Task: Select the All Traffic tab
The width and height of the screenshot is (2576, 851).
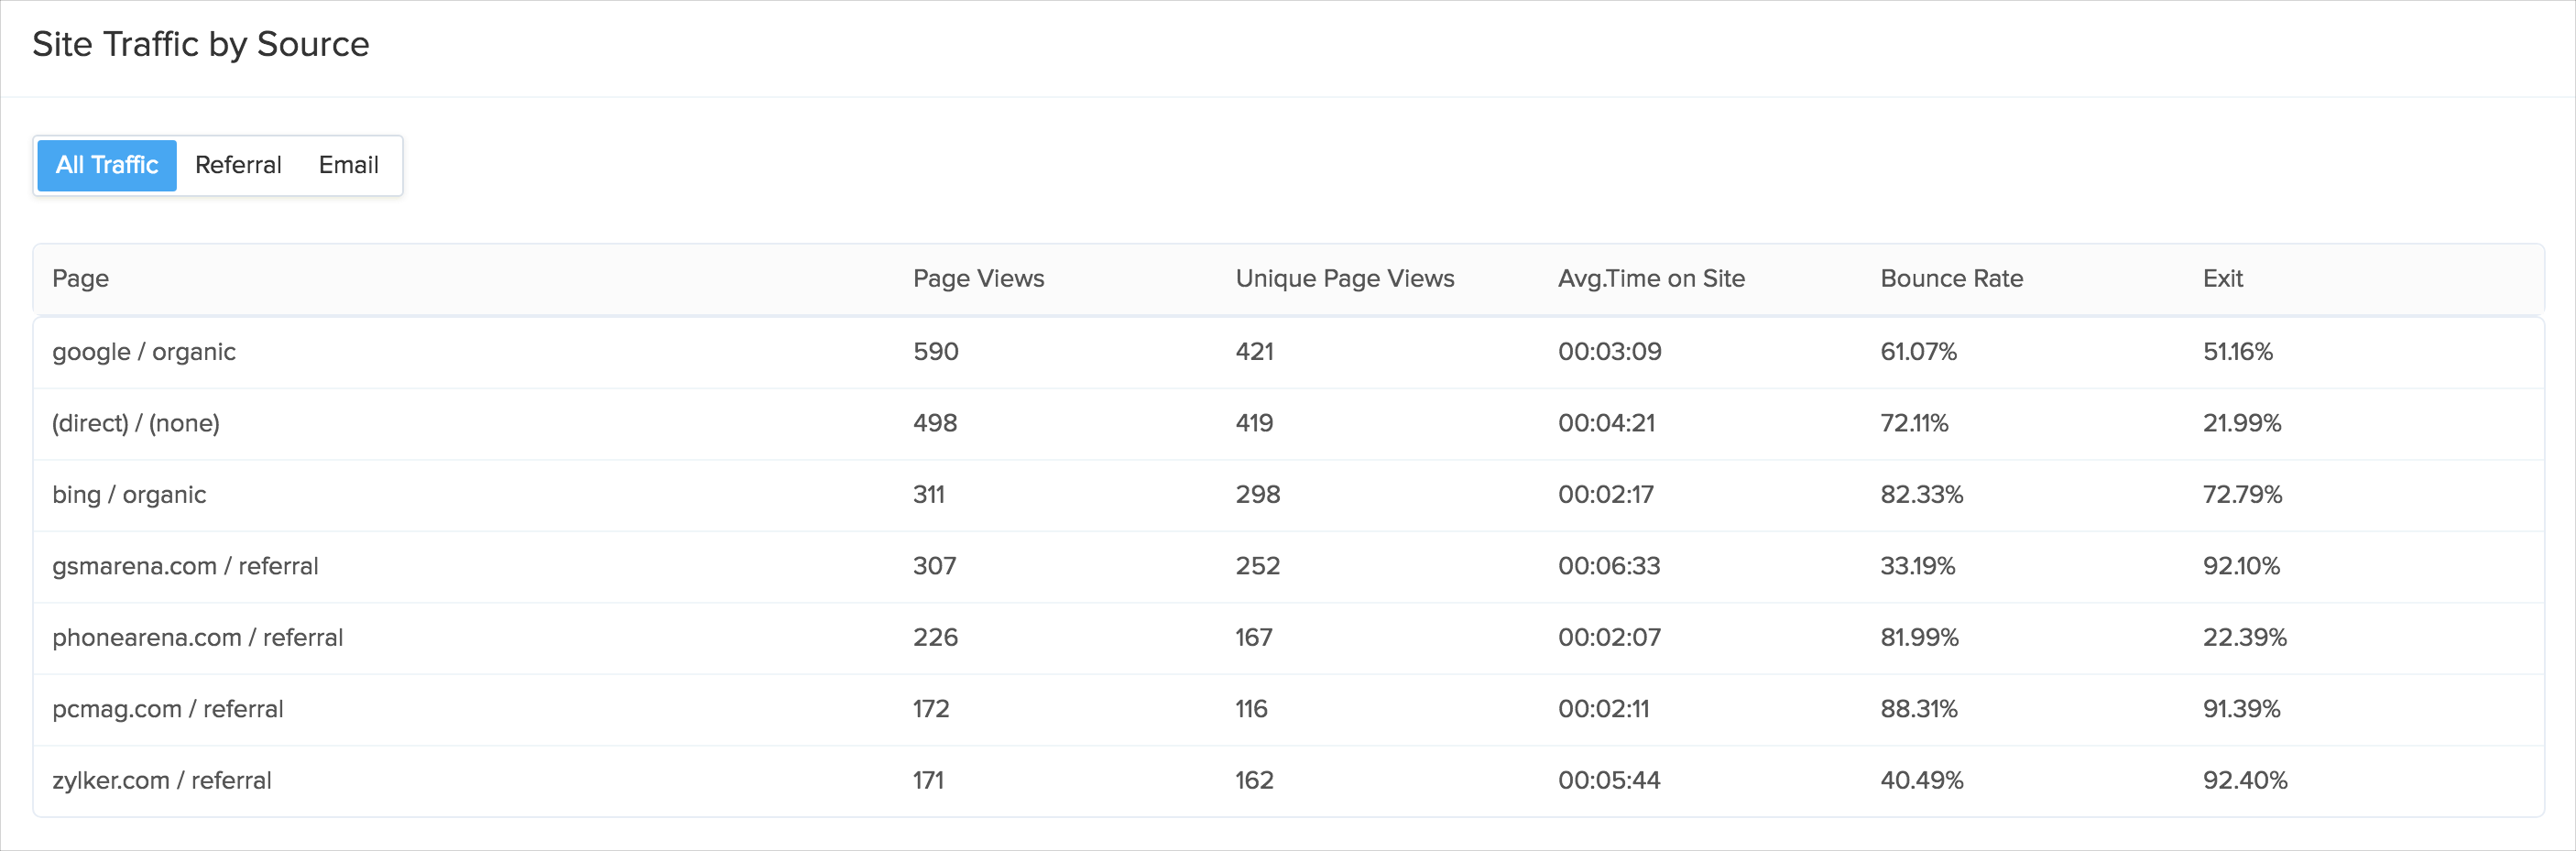Action: click(107, 165)
